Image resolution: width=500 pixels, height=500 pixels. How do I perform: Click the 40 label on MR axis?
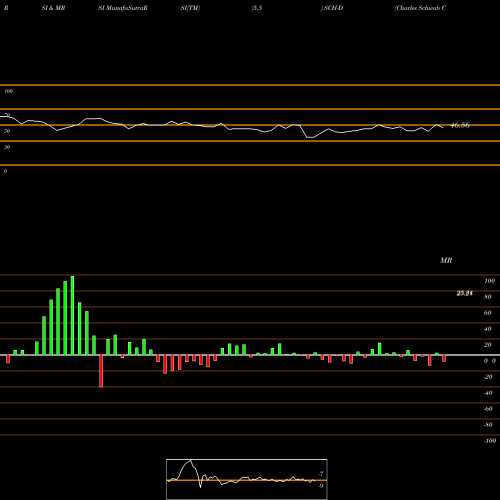(488, 329)
